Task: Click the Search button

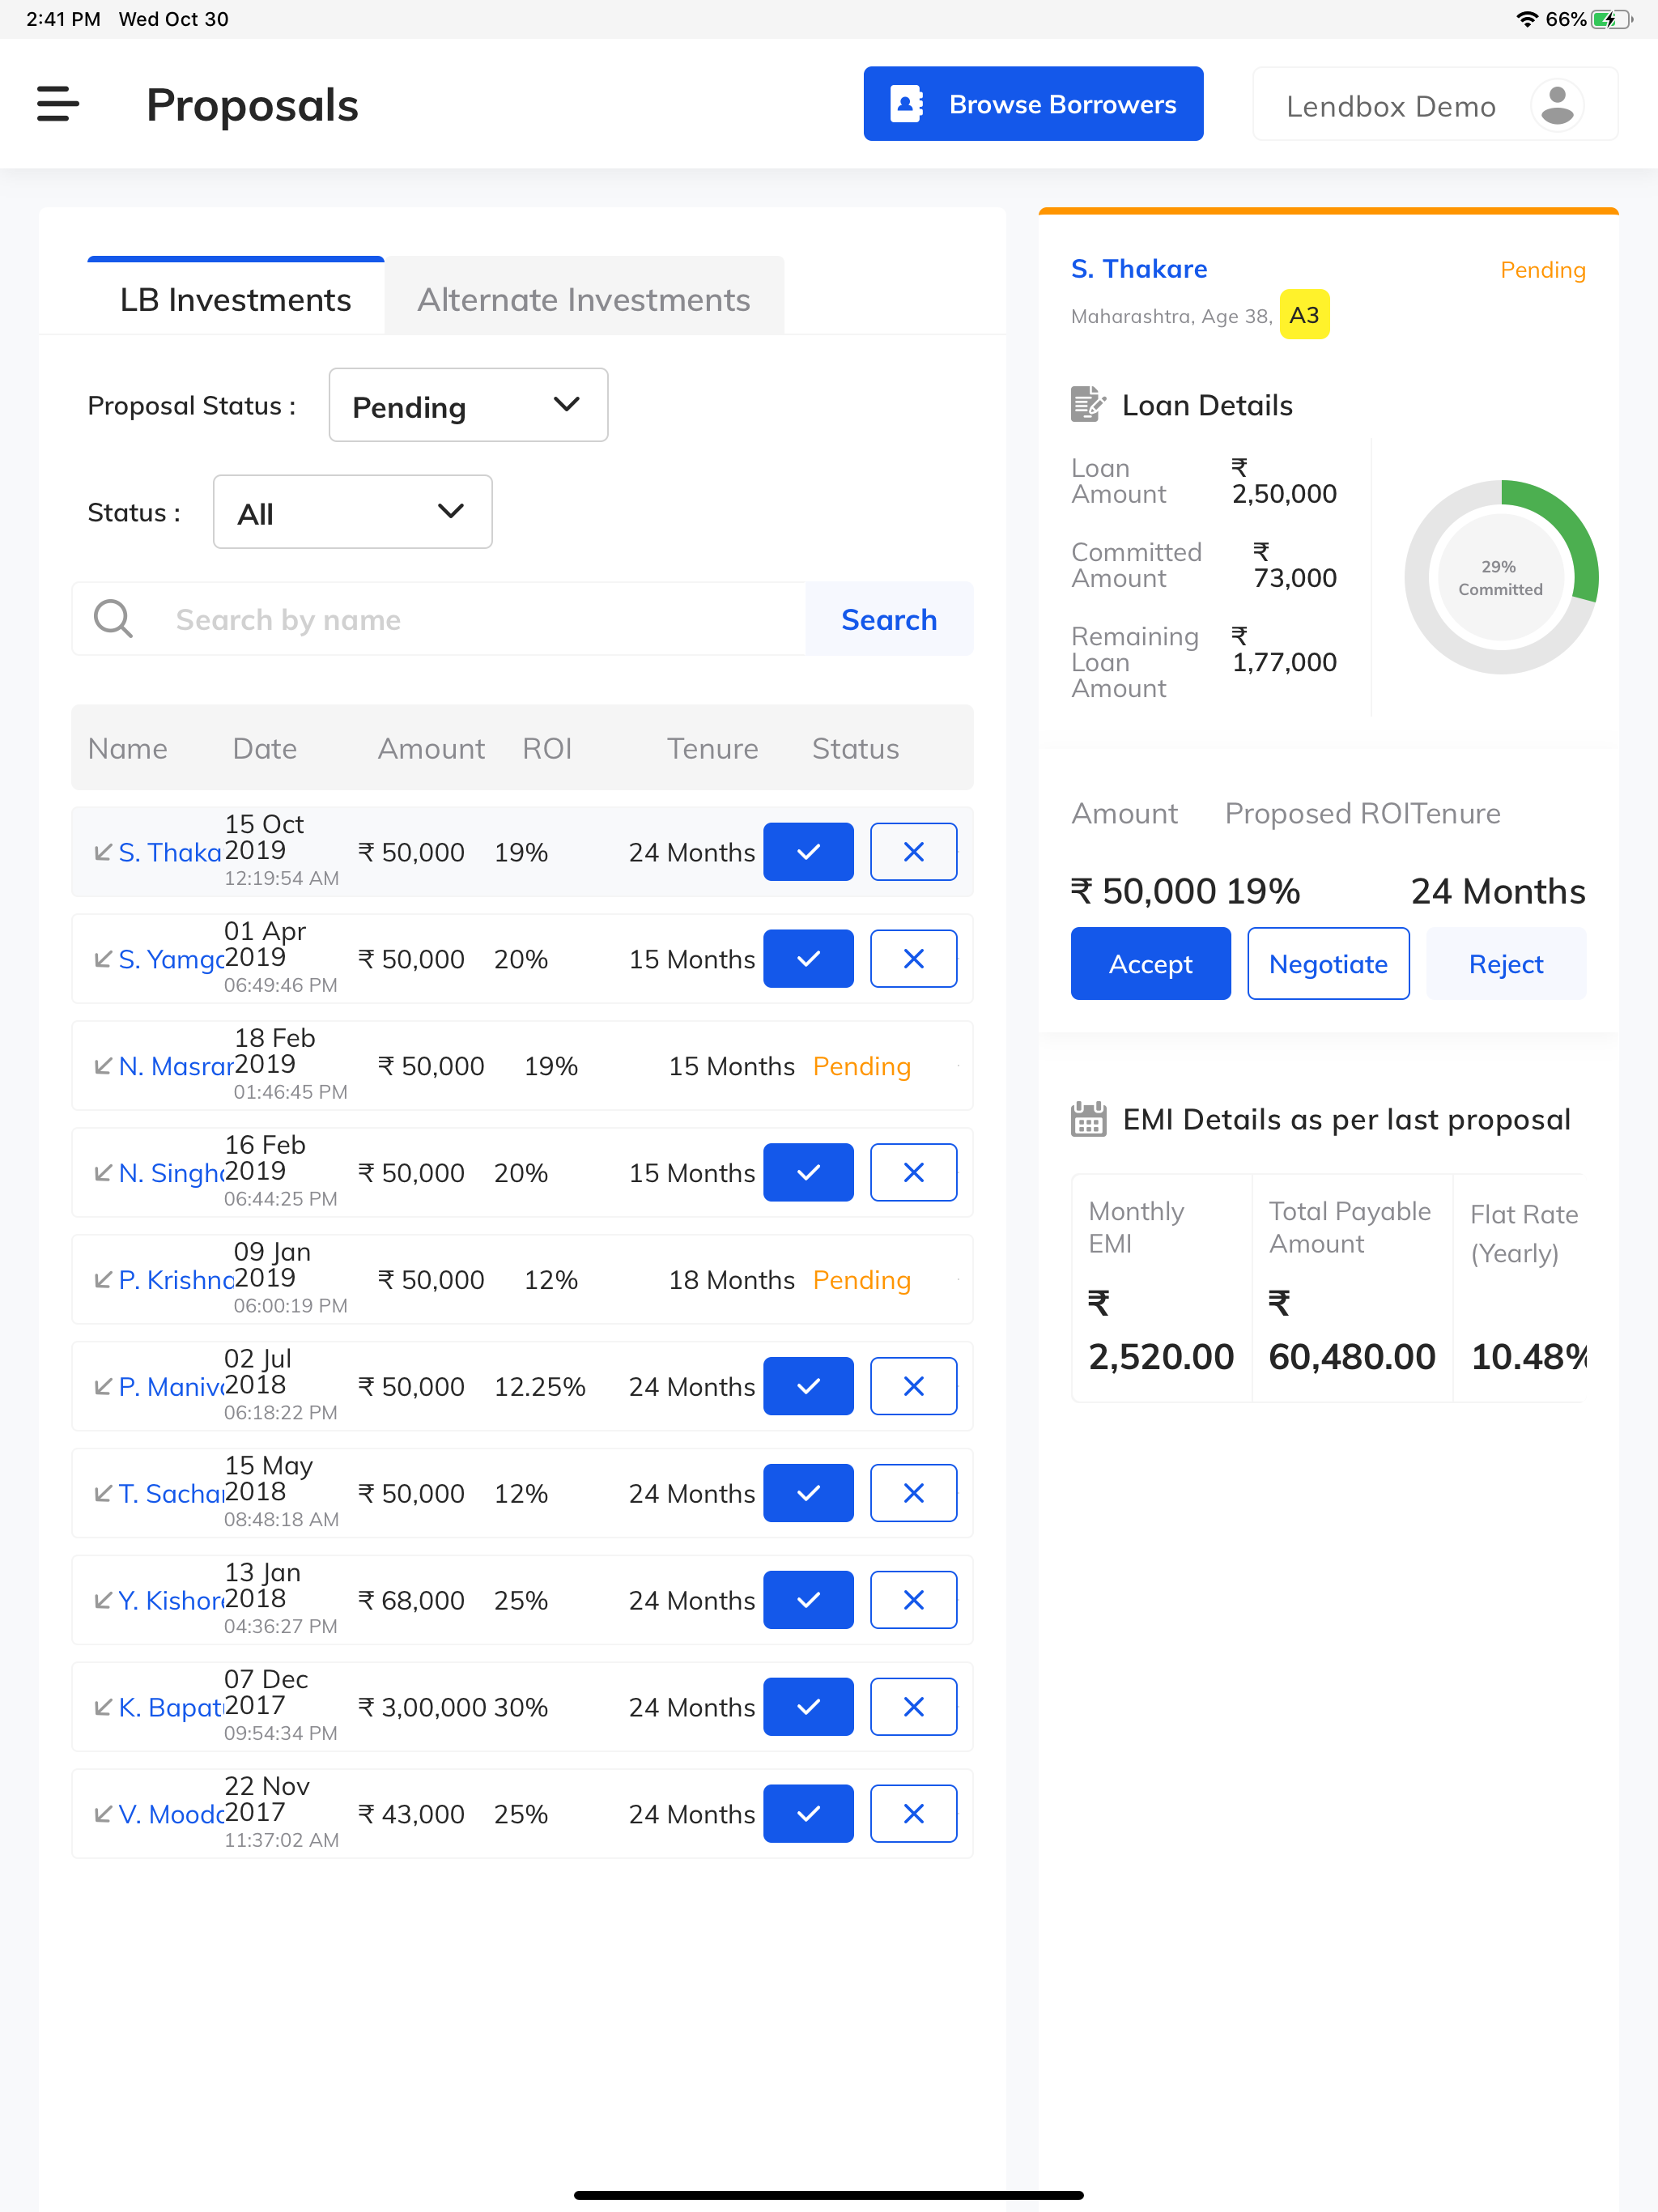Action: pos(889,619)
